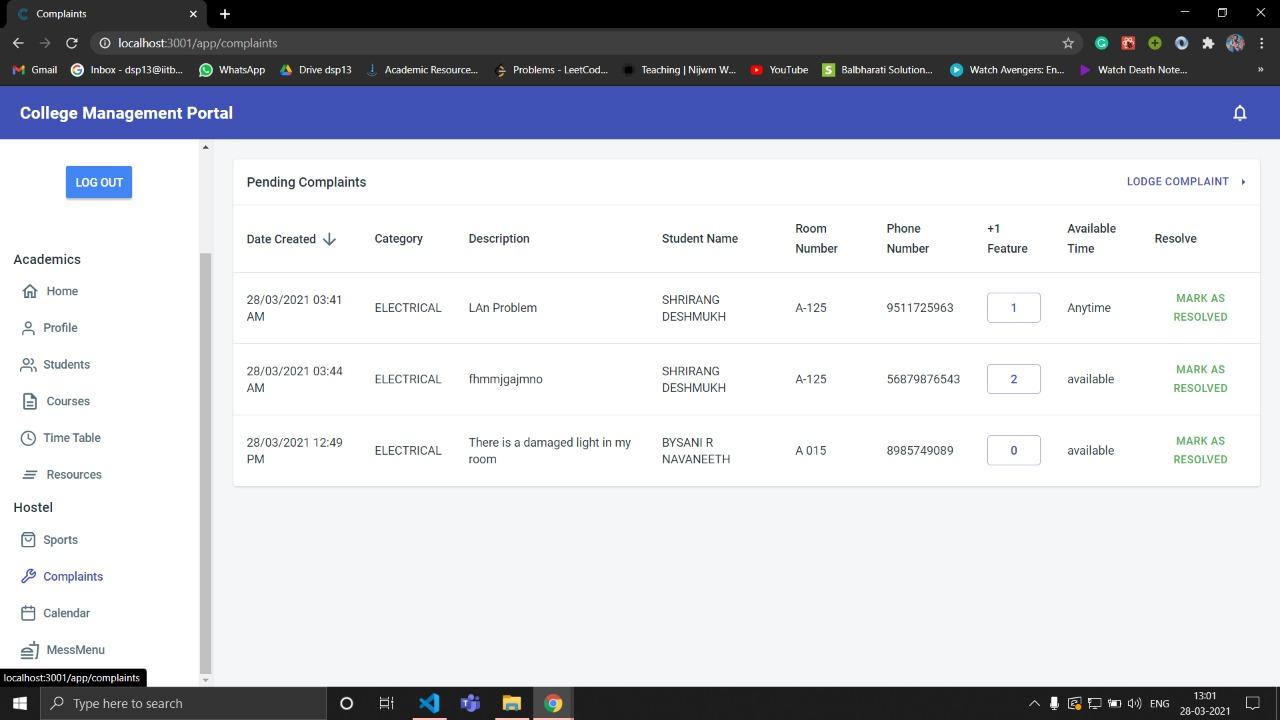Click the Students group icon

click(28, 365)
